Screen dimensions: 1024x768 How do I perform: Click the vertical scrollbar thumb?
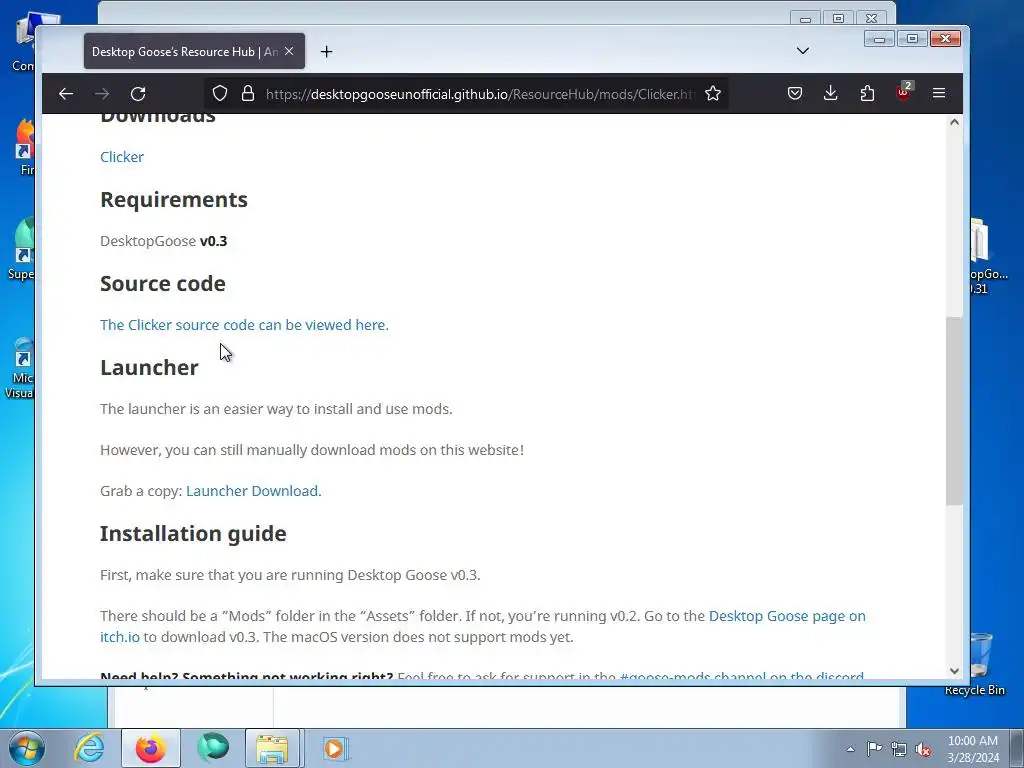point(954,410)
